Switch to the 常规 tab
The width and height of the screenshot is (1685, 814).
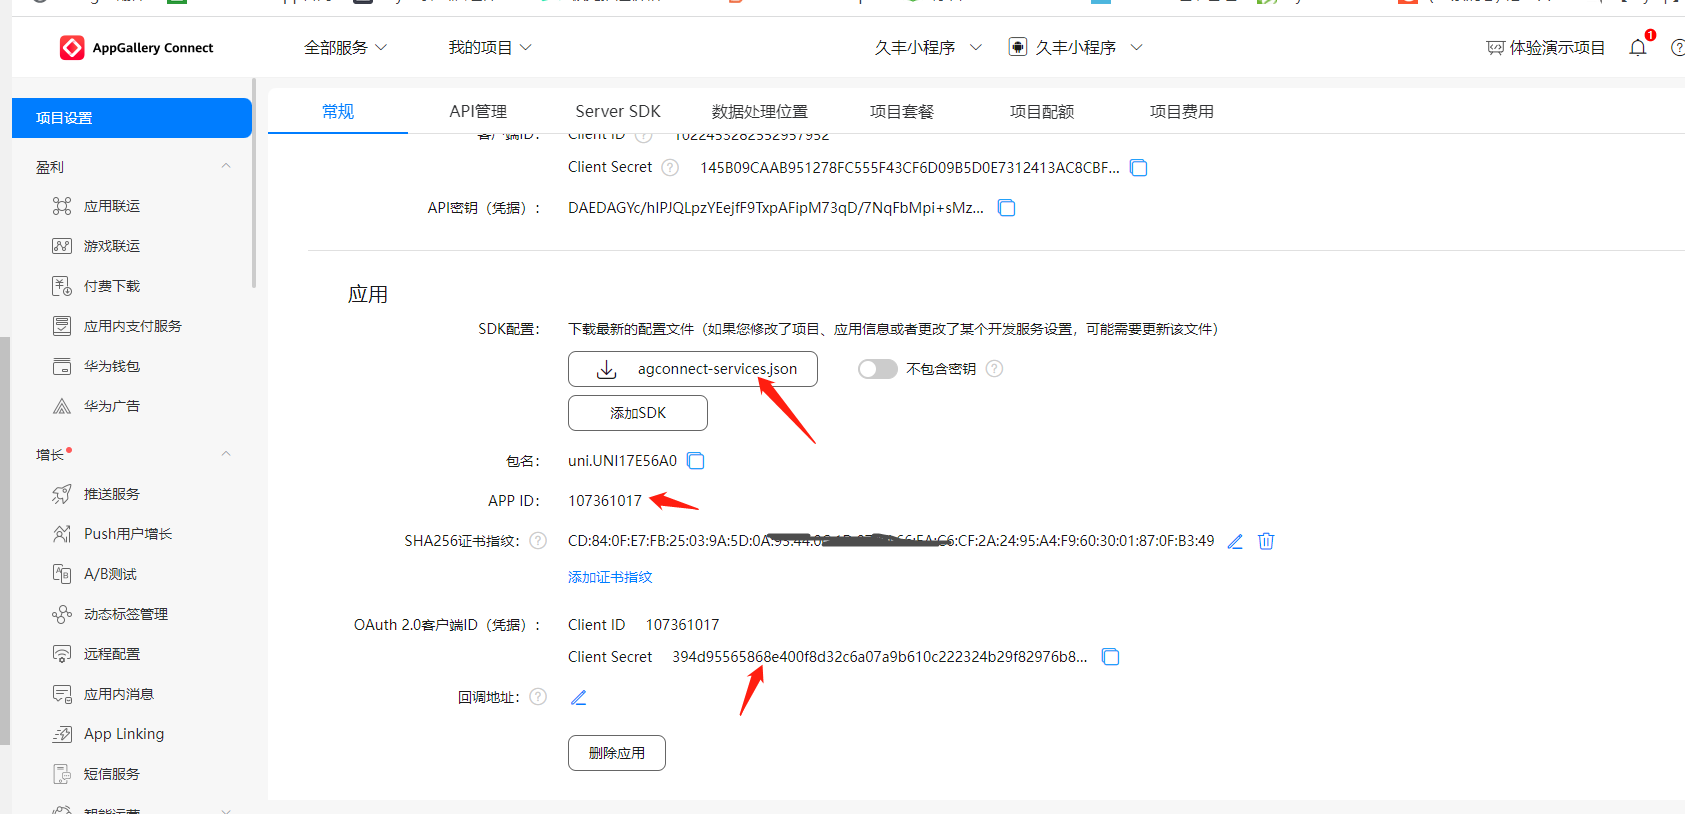[338, 111]
